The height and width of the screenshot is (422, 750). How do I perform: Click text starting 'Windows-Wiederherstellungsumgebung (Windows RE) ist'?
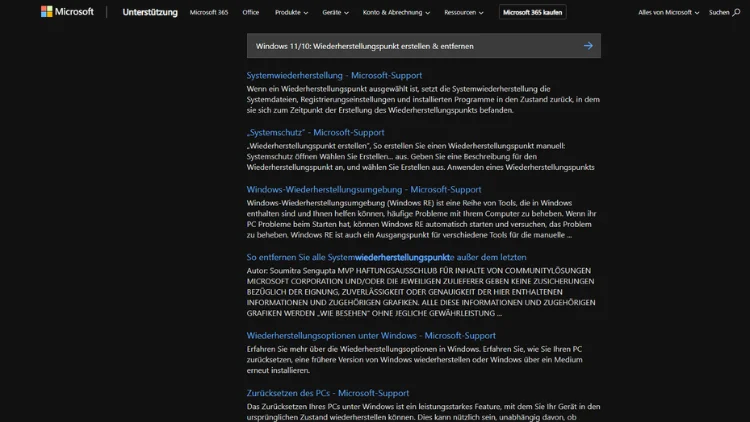pos(422,219)
